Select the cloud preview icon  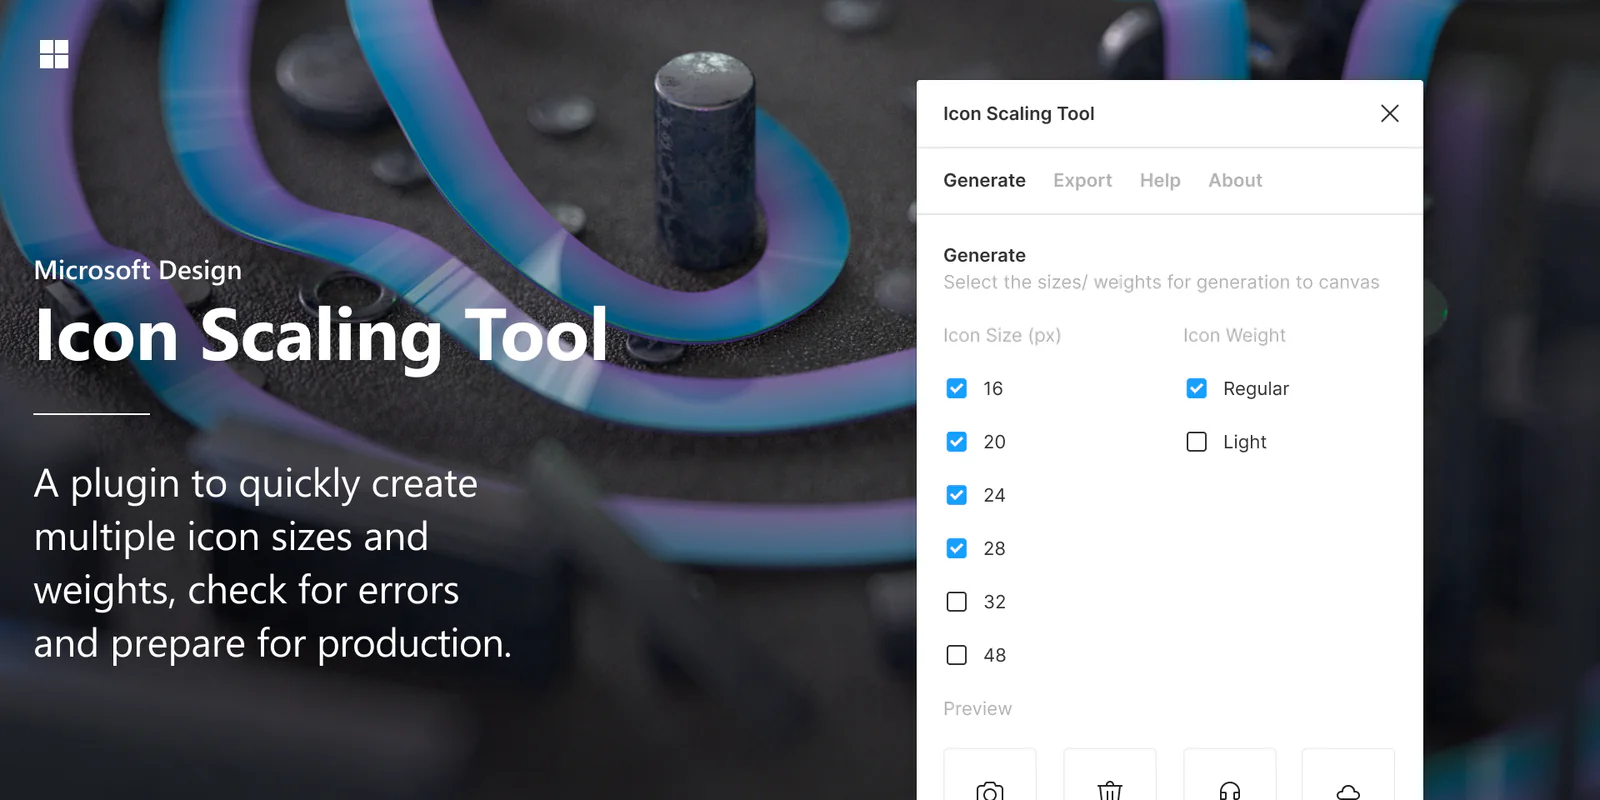point(1348,775)
